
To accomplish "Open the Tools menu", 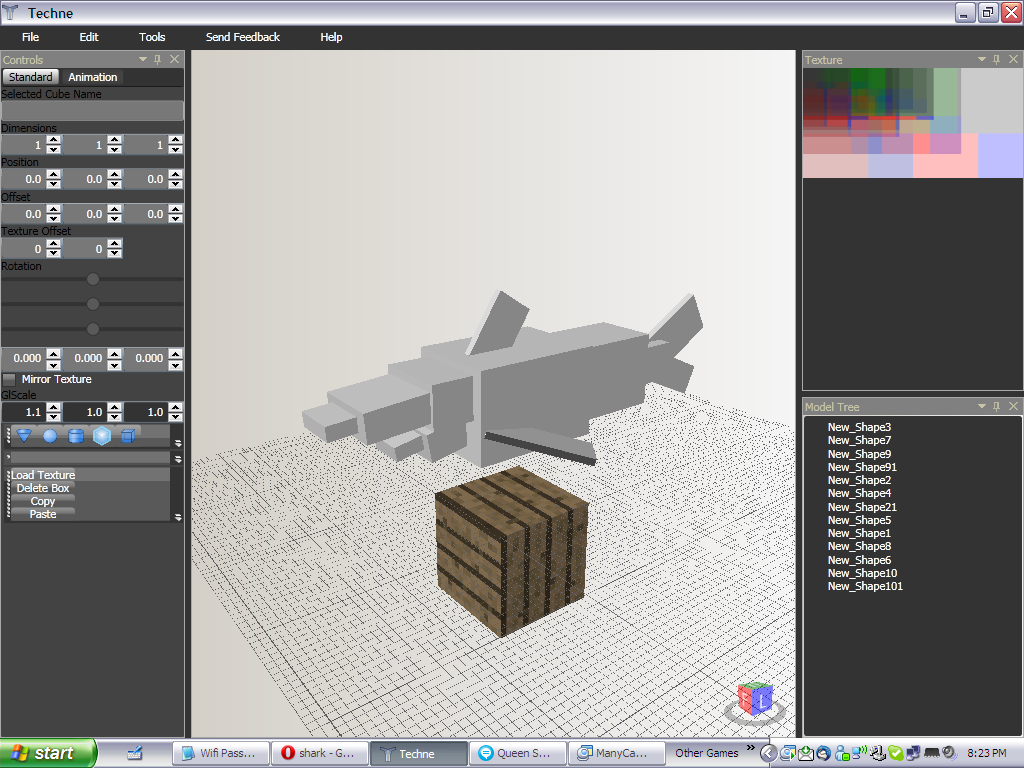I will [151, 37].
